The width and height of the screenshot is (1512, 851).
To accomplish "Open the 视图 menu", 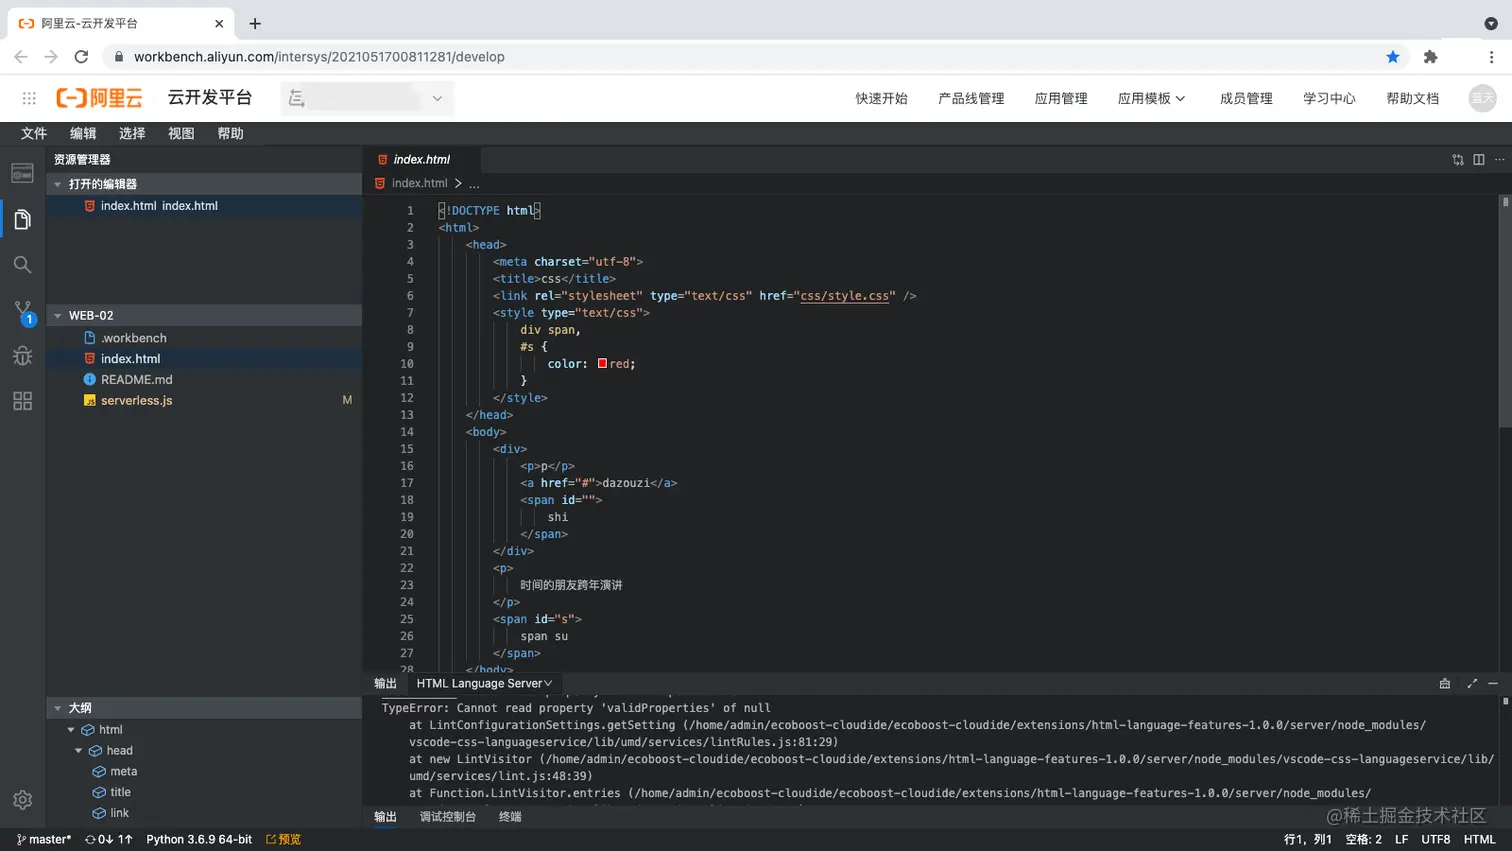I will click(181, 133).
